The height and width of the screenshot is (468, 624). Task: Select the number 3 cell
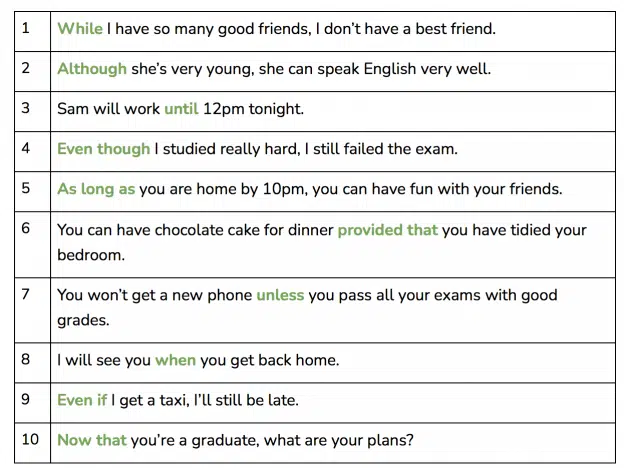point(33,111)
